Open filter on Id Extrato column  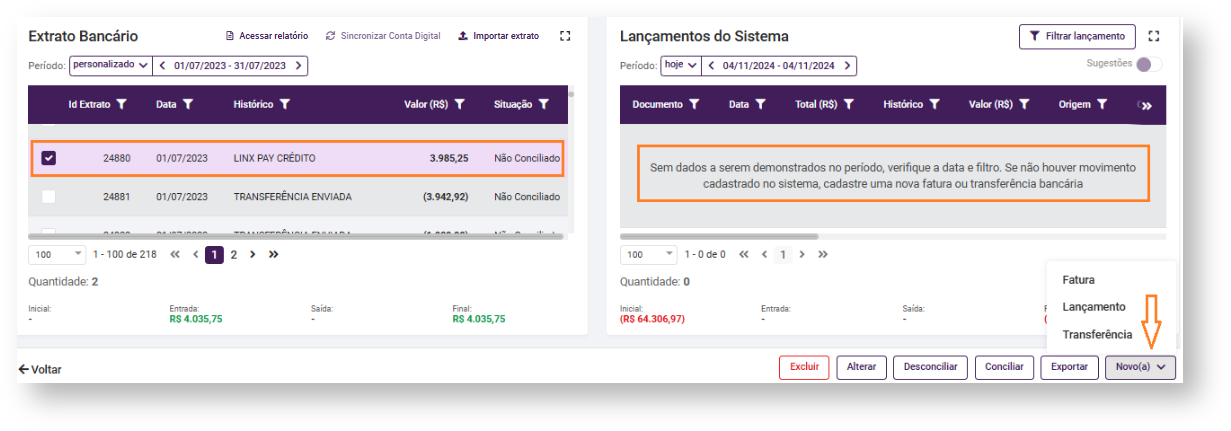pyautogui.click(x=122, y=104)
